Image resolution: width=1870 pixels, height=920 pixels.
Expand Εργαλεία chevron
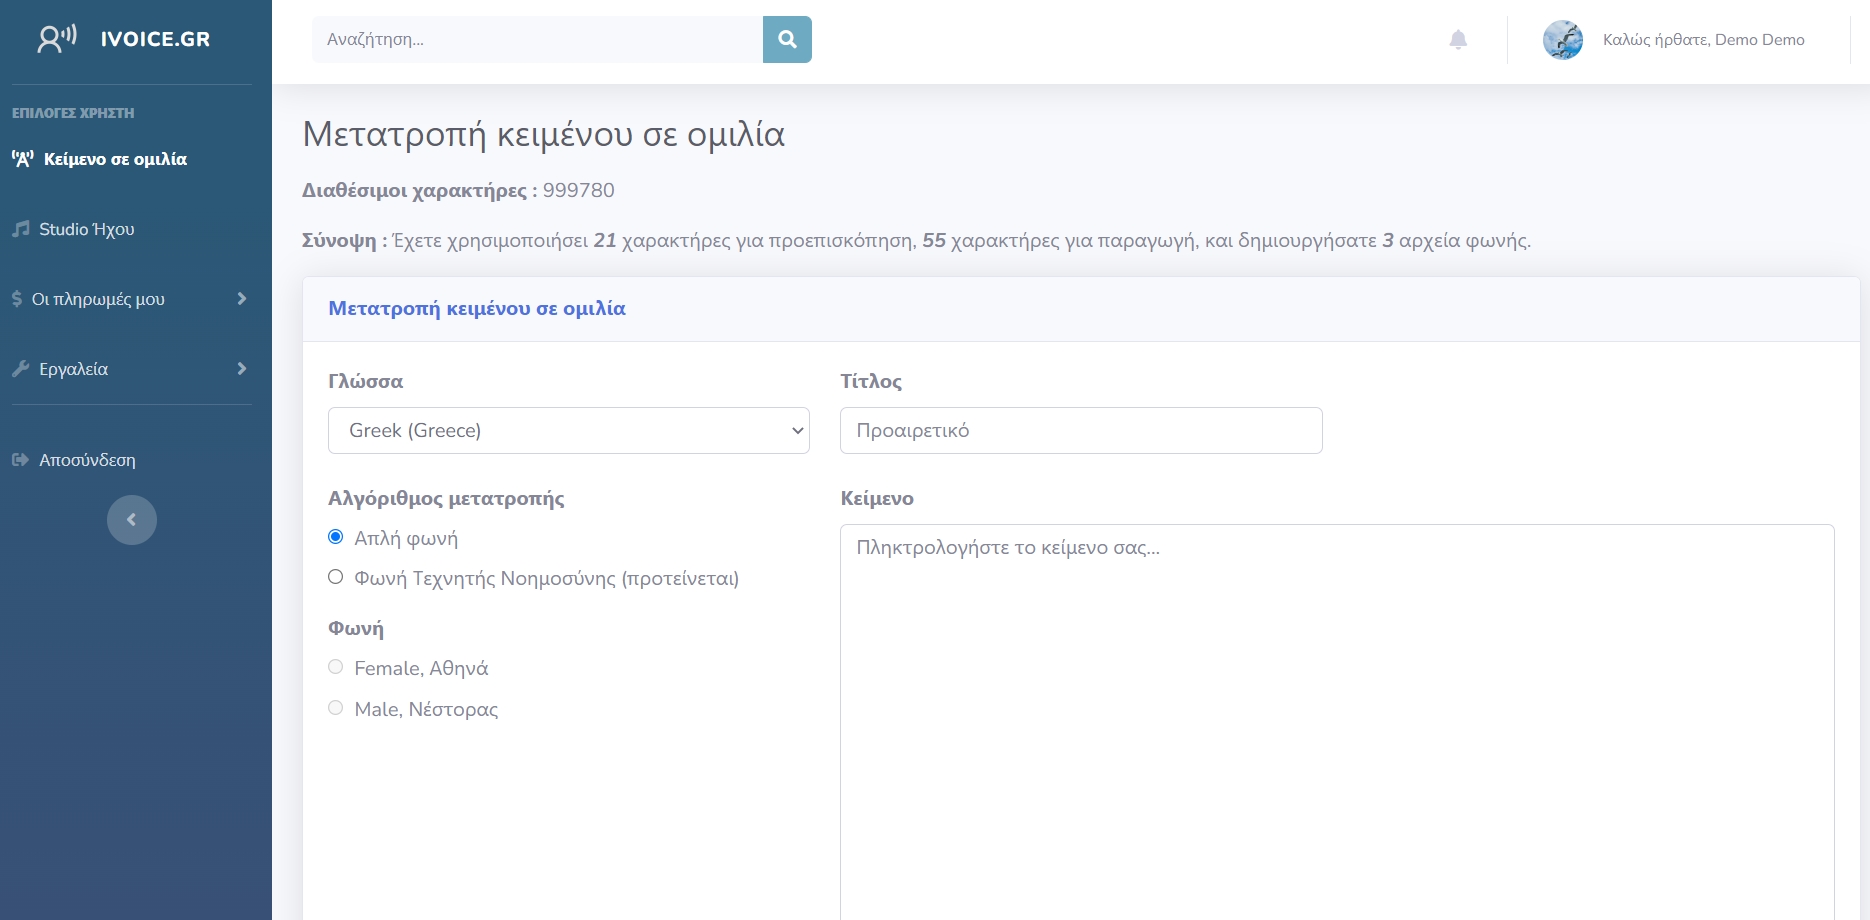(x=242, y=369)
